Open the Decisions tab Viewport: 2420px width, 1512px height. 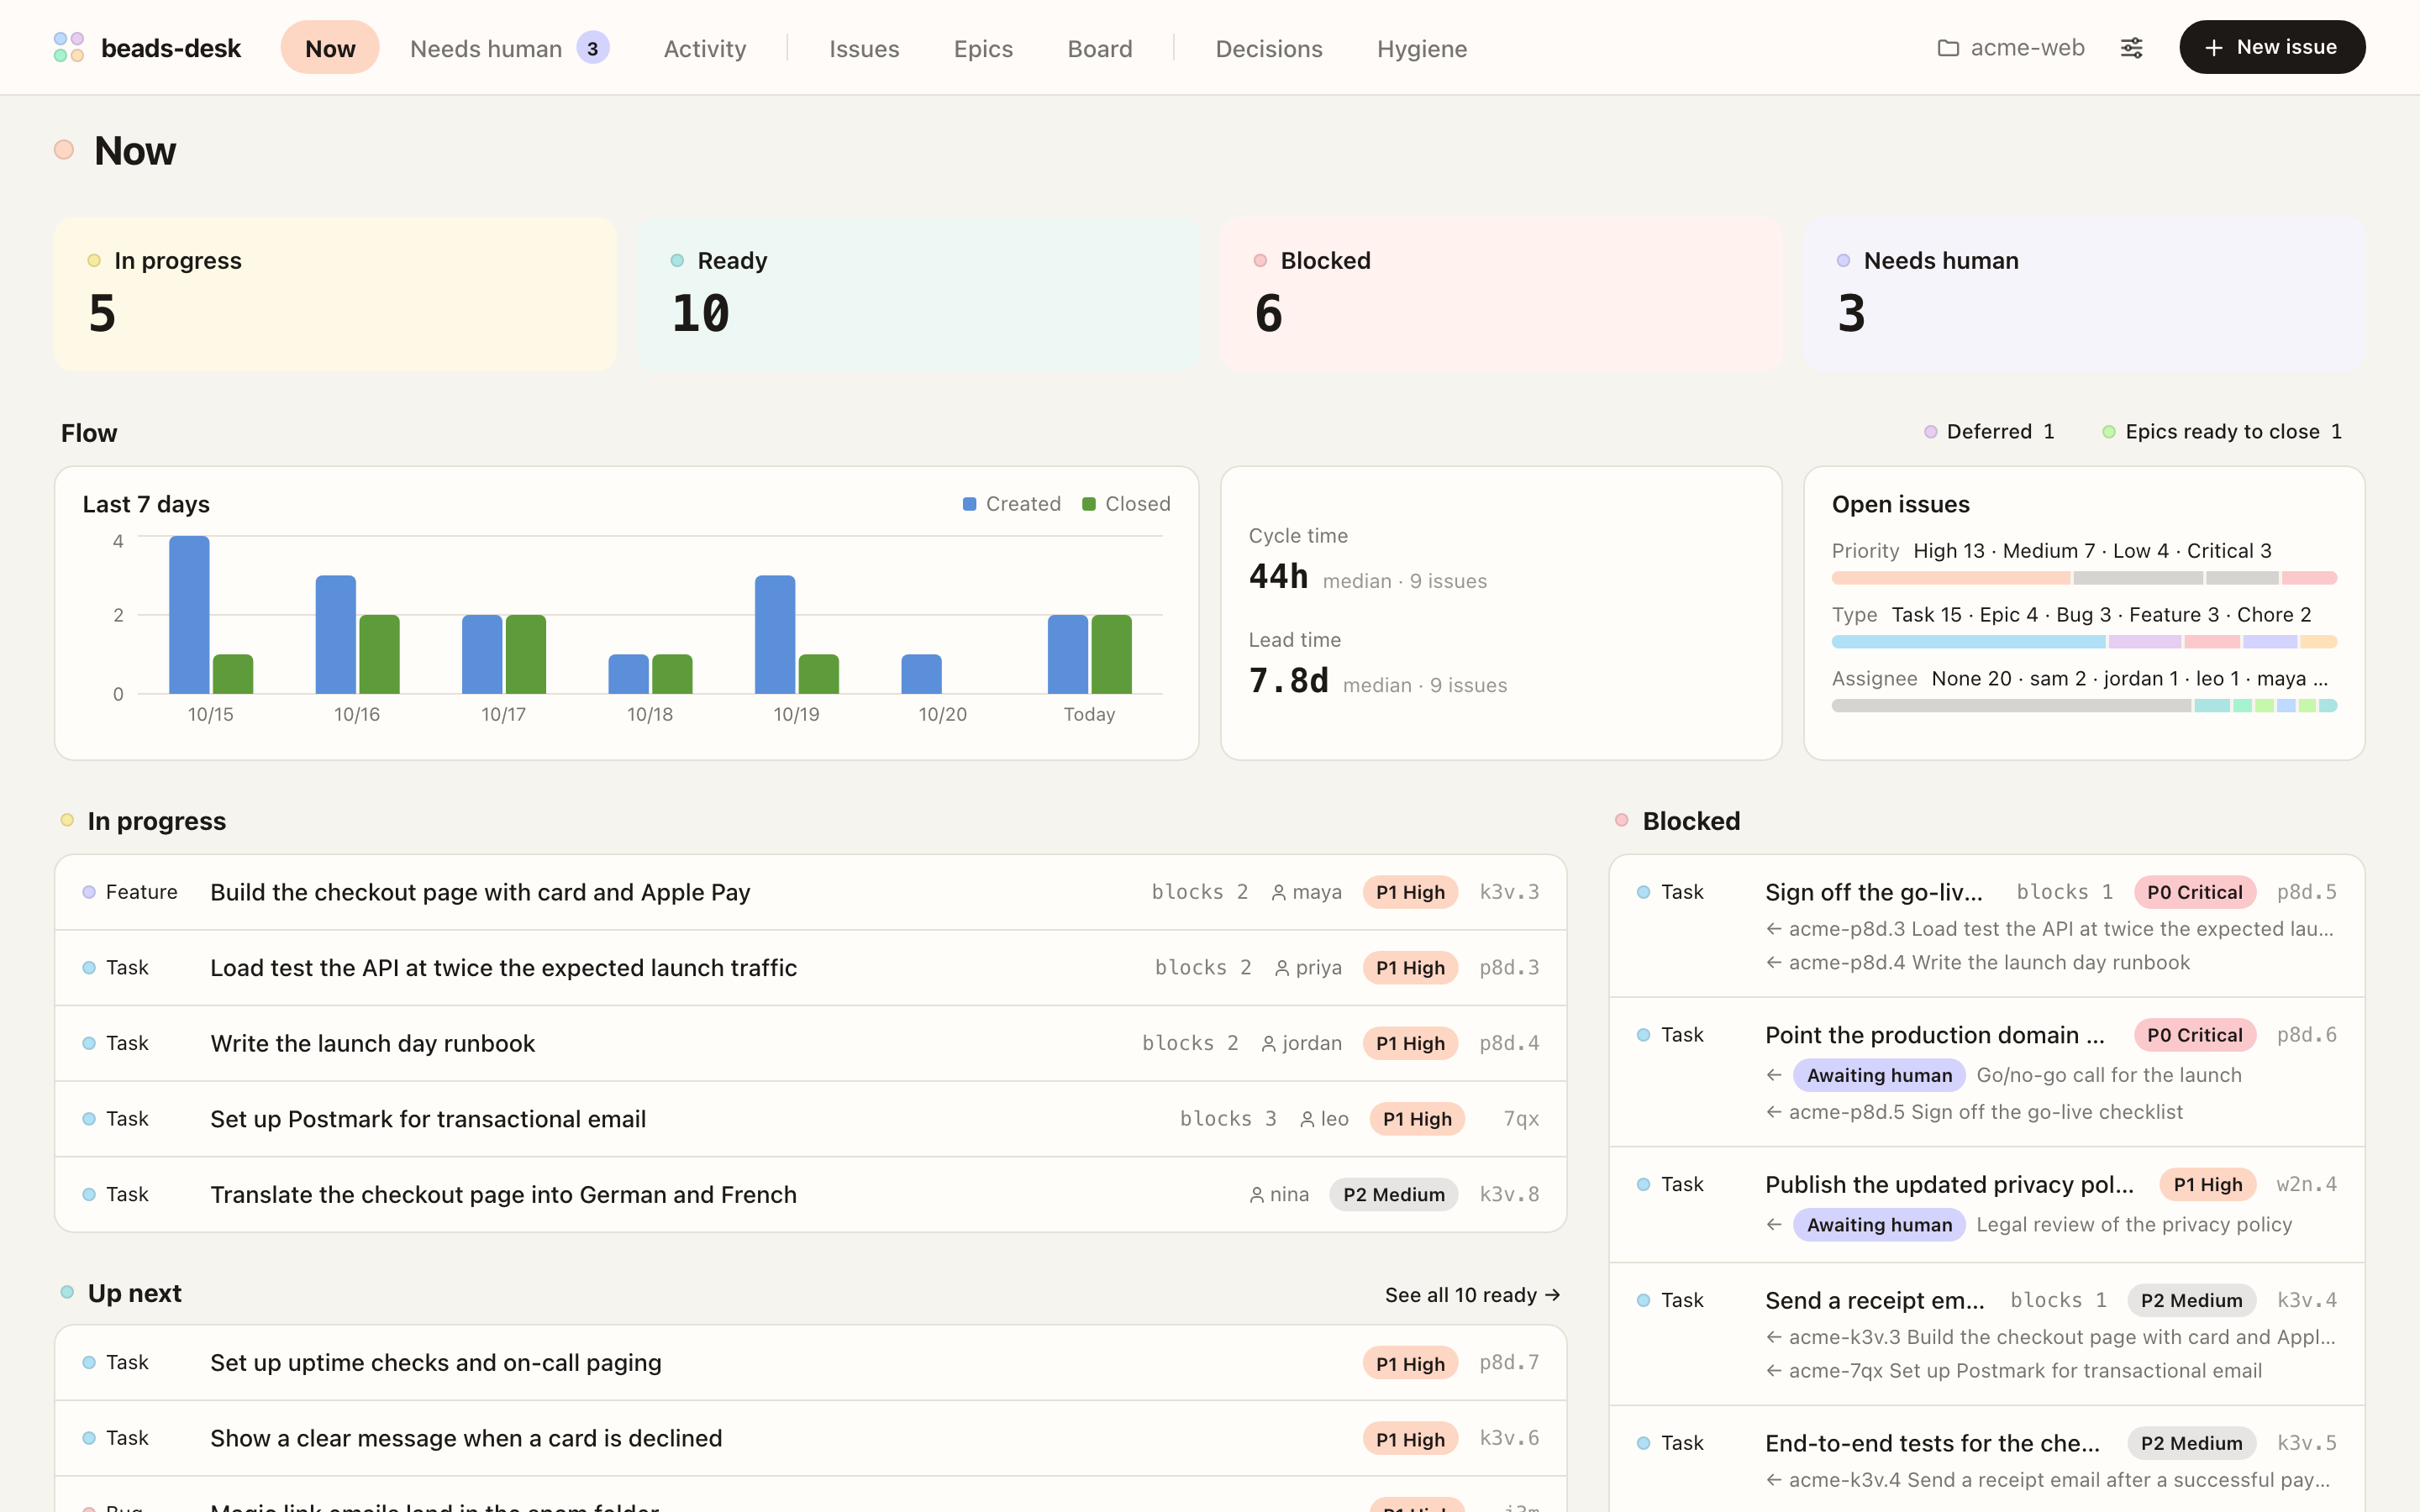tap(1268, 48)
